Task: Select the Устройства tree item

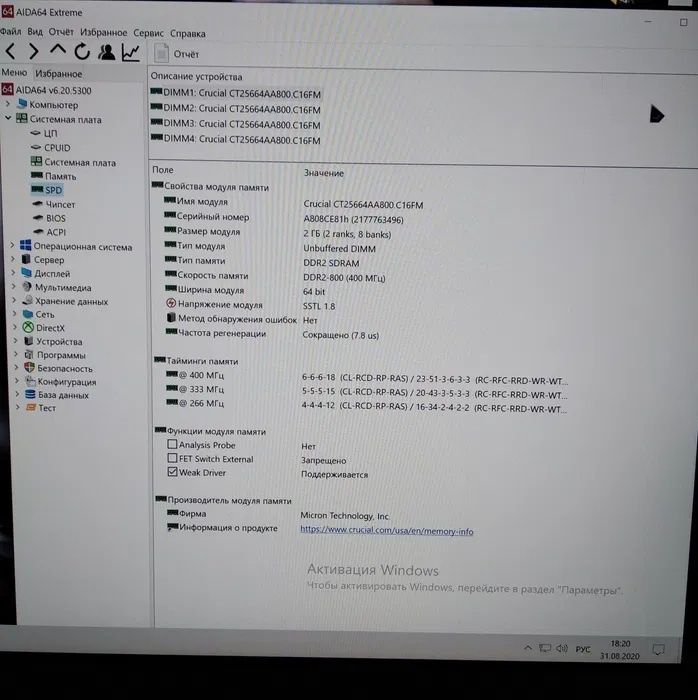Action: coord(59,342)
